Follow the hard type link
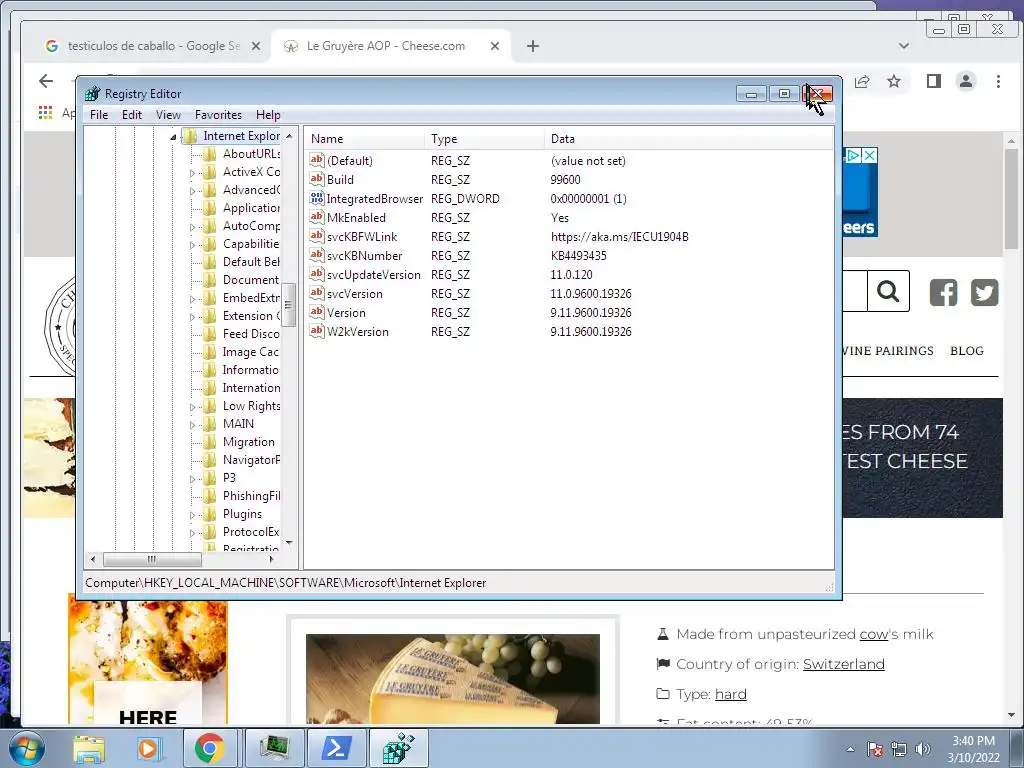The width and height of the screenshot is (1024, 768). coord(731,694)
